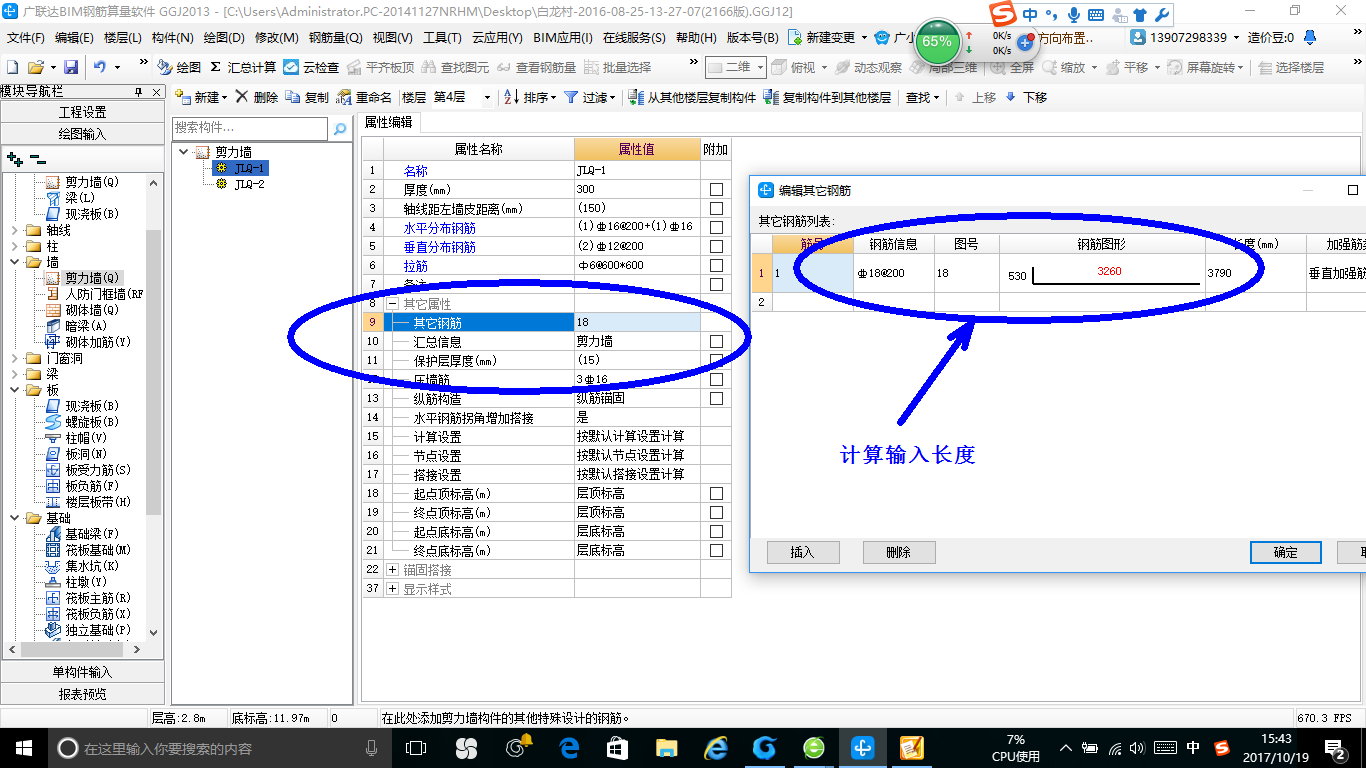Select 筏板基础(M) in the navigator tree
The image size is (1366, 768).
tap(98, 550)
